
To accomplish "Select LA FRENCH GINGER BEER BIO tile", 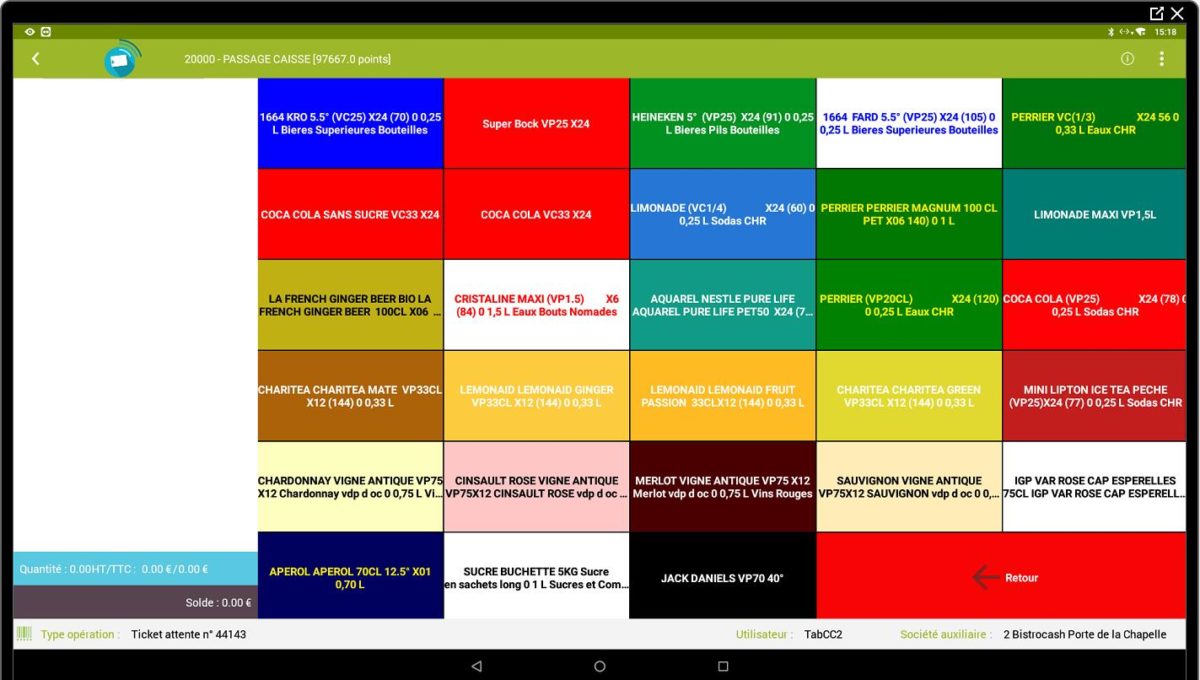I will click(x=350, y=305).
